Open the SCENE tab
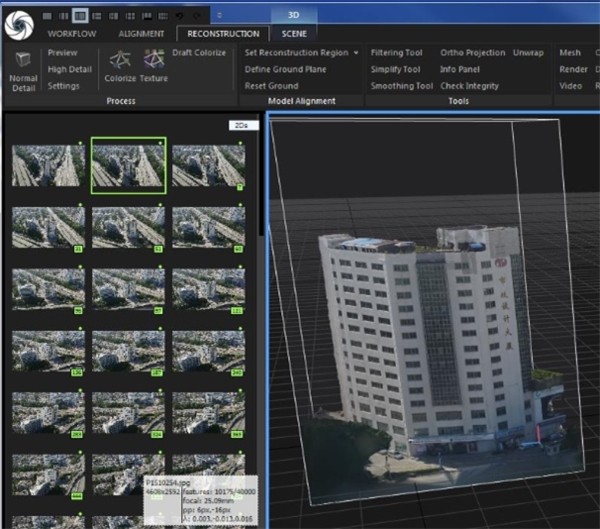 (x=294, y=34)
